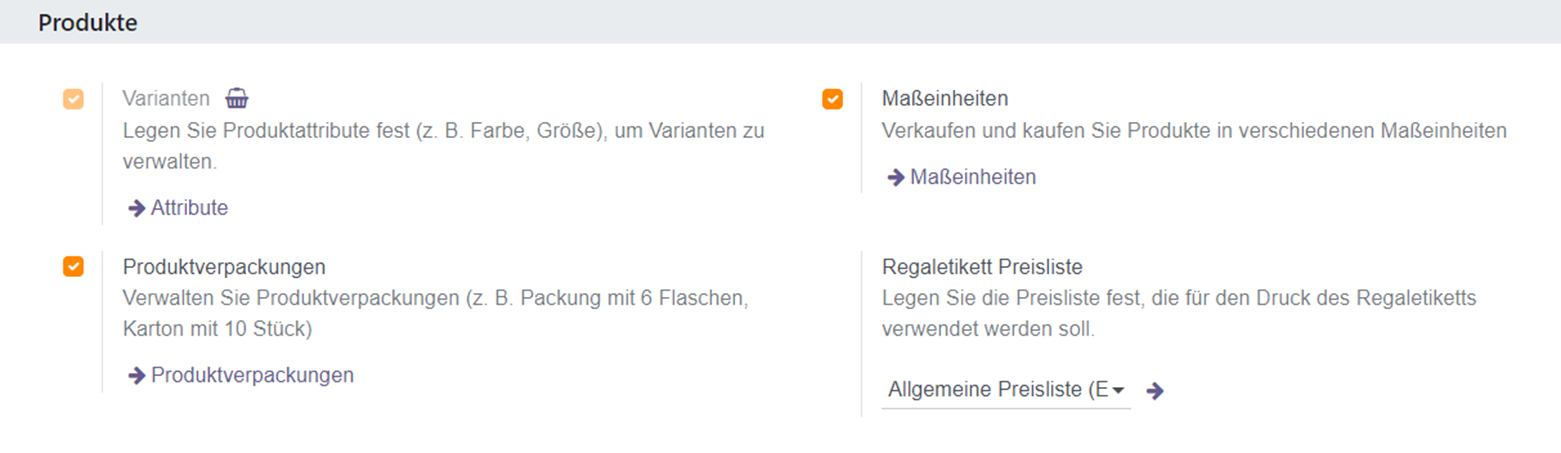Open the Attribute link
1561x453 pixels.
tap(189, 208)
